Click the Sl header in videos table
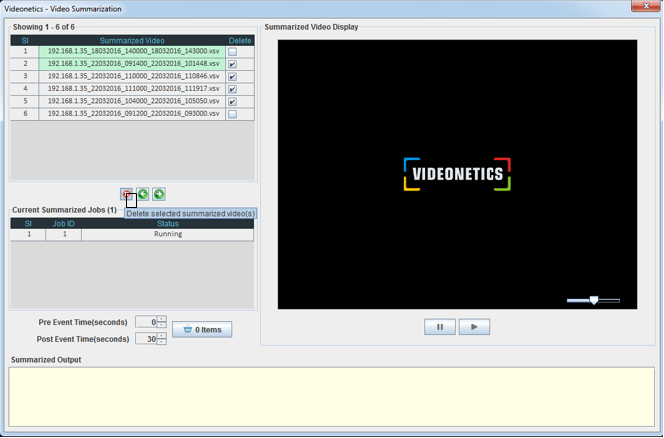Viewport: 664px width, 438px height. tap(25, 41)
